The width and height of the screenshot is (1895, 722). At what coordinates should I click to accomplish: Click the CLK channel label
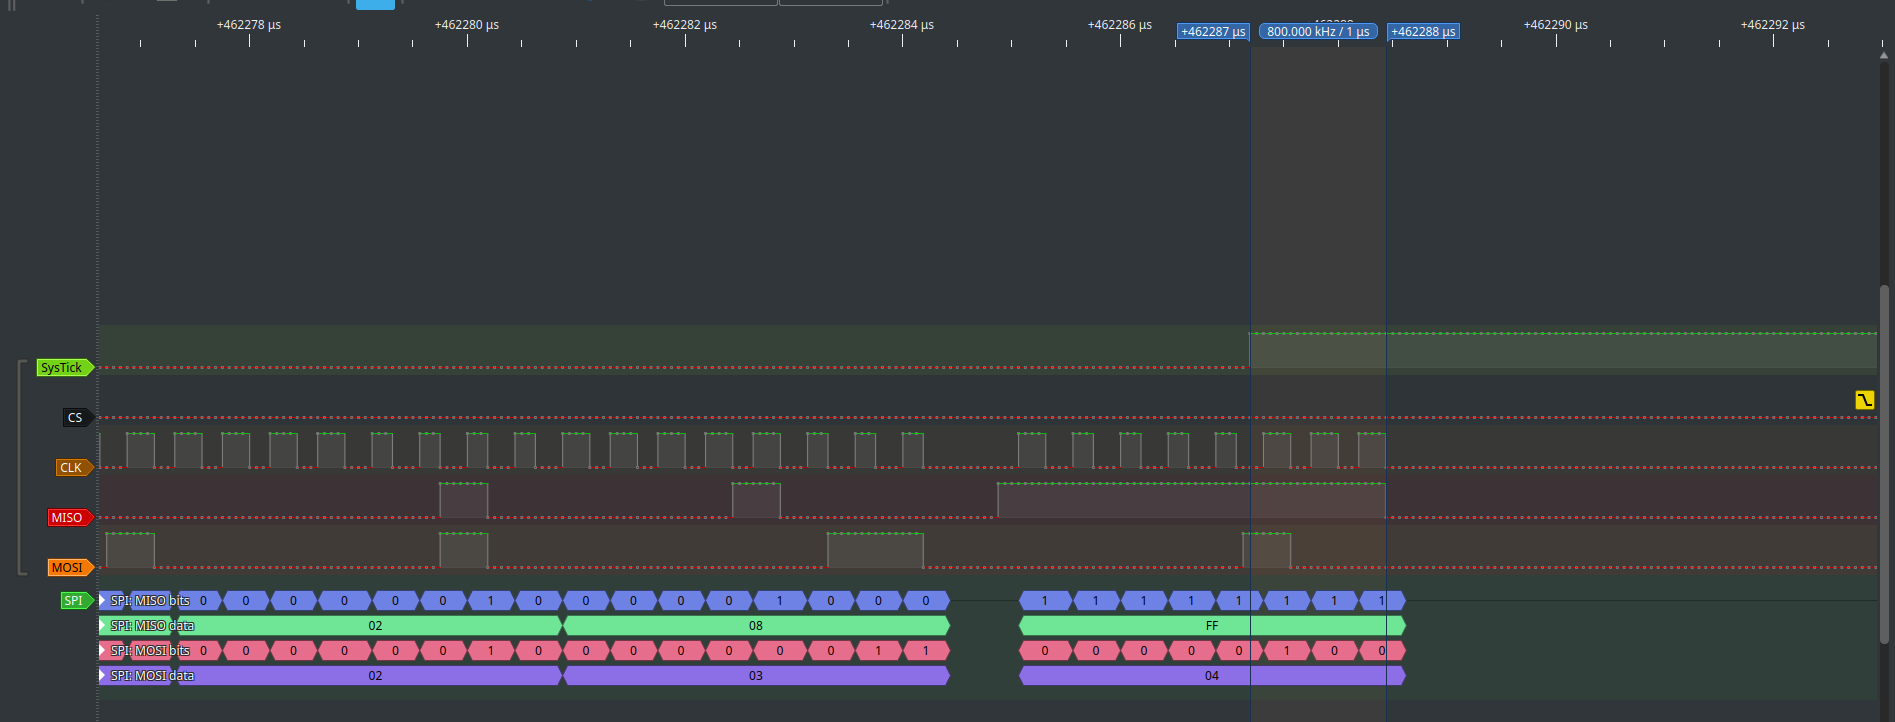pos(72,468)
